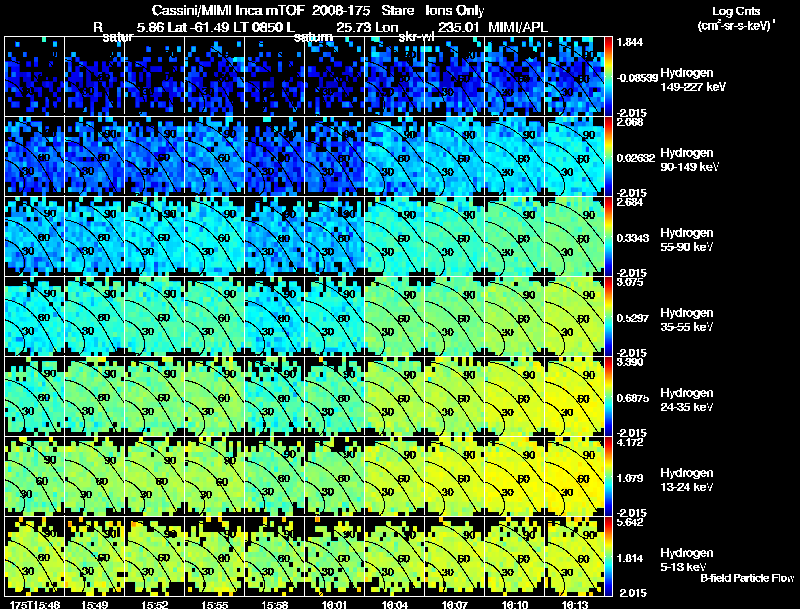800x609 pixels.
Task: Select the 149-227 keV image at 175T15:46
Action: point(34,76)
